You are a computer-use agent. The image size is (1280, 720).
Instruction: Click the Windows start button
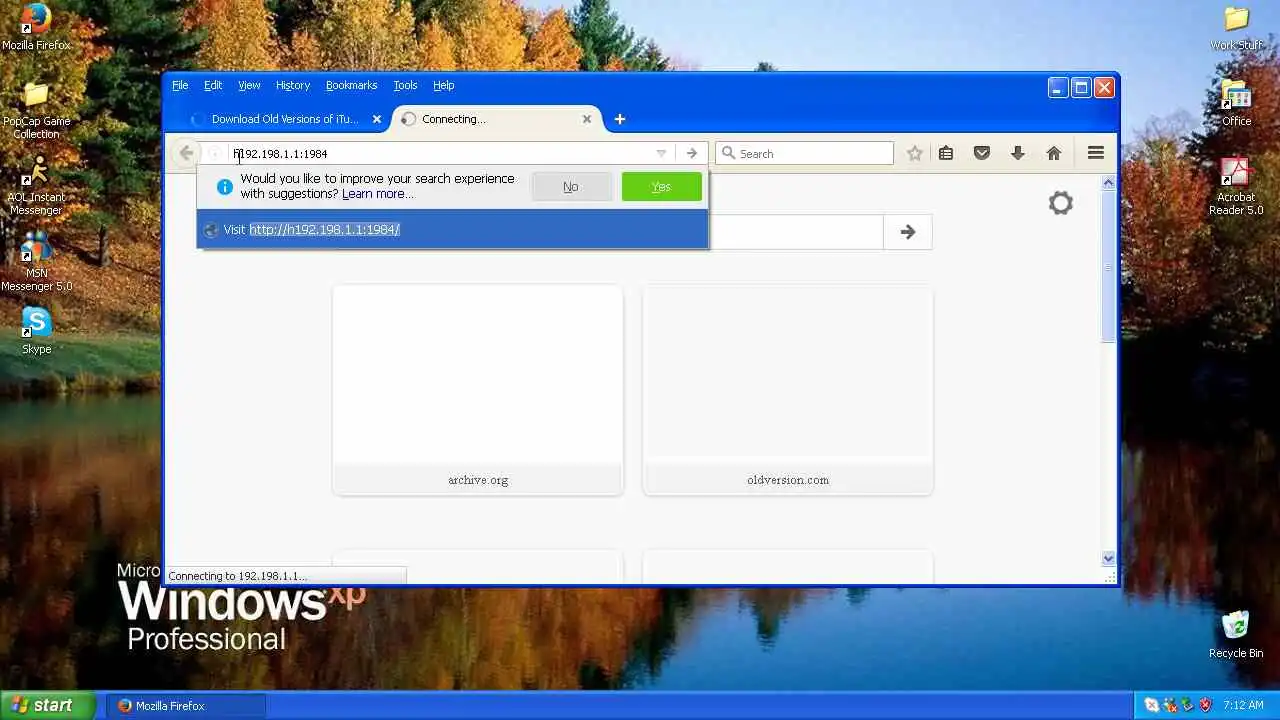[48, 705]
